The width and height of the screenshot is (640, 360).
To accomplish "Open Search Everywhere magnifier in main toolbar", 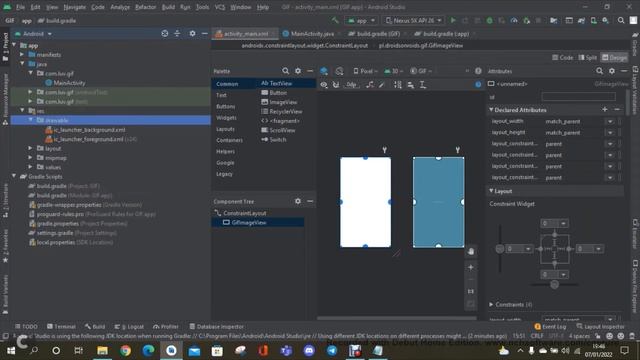I will click(620, 20).
